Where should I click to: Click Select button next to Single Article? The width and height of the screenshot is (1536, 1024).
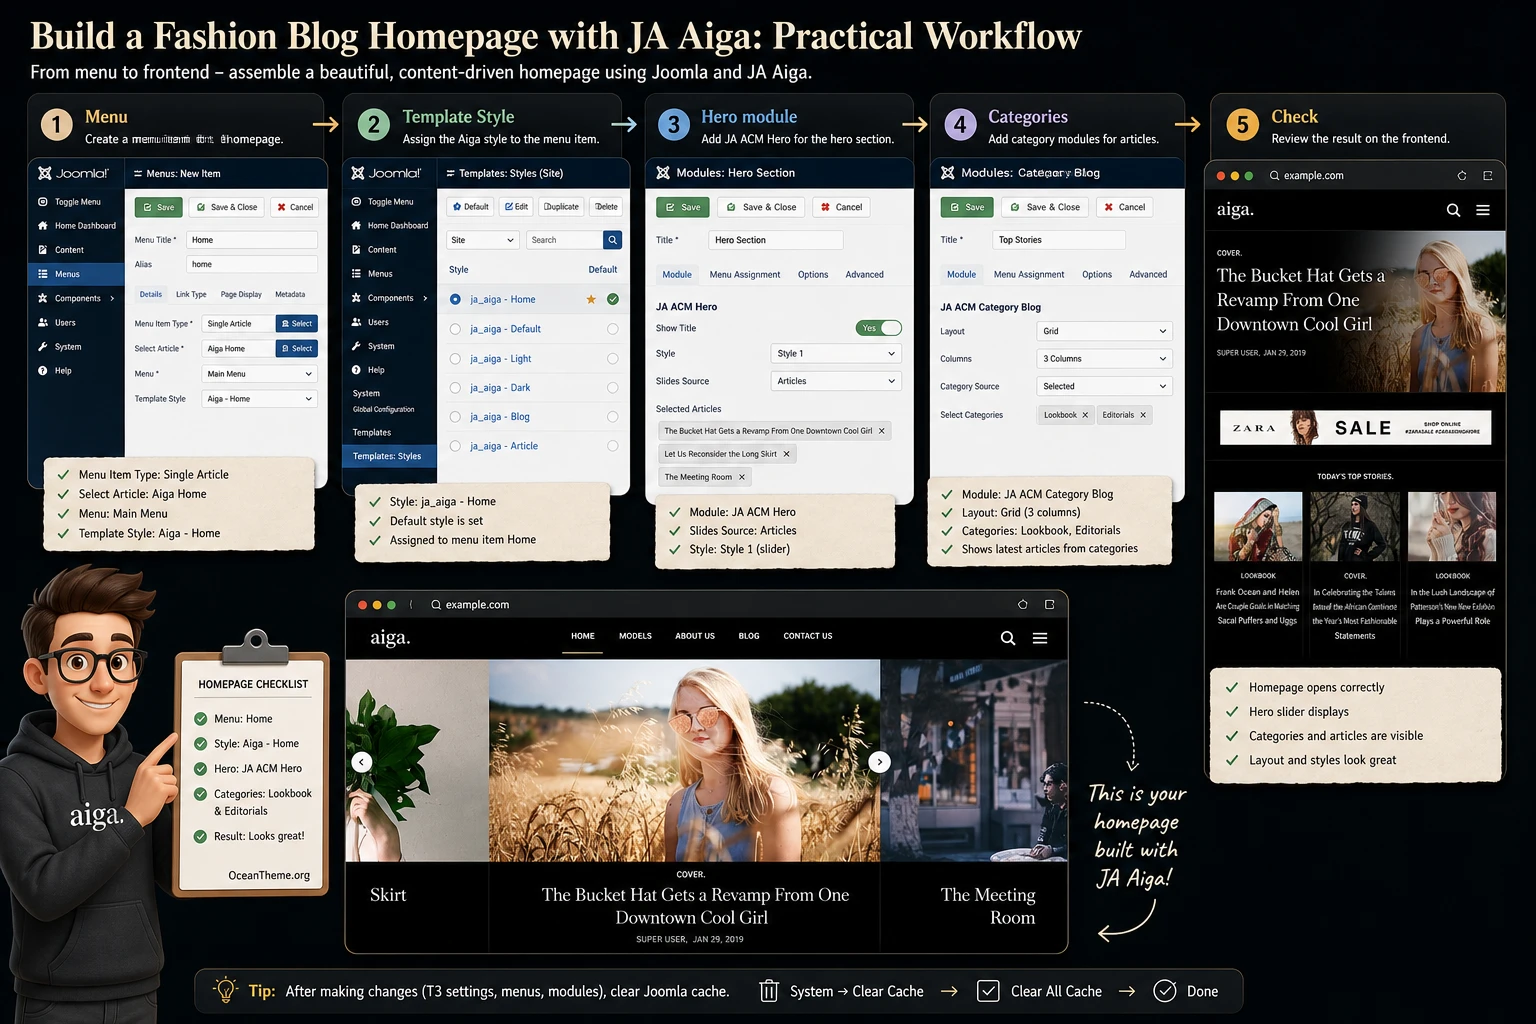click(x=297, y=324)
